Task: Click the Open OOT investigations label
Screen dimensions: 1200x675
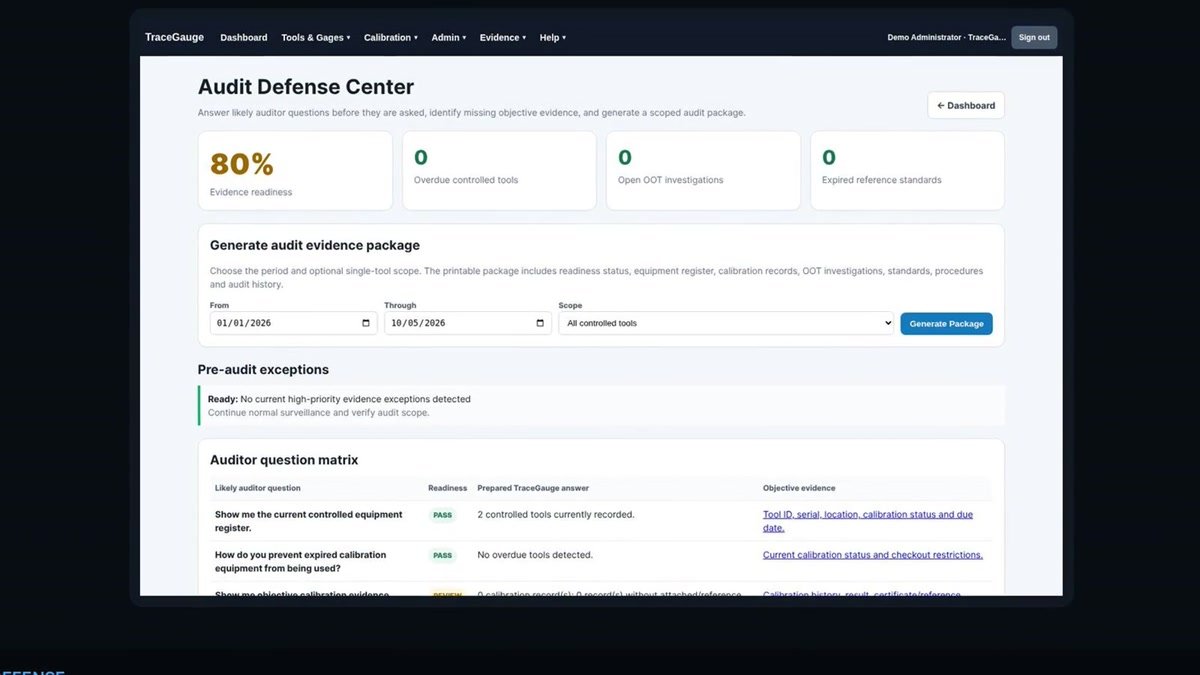Action: click(x=671, y=180)
